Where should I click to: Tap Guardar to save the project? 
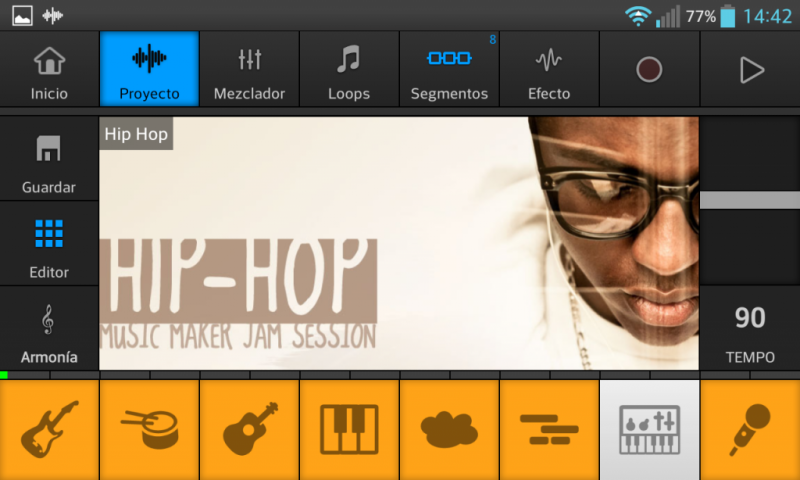[x=49, y=160]
